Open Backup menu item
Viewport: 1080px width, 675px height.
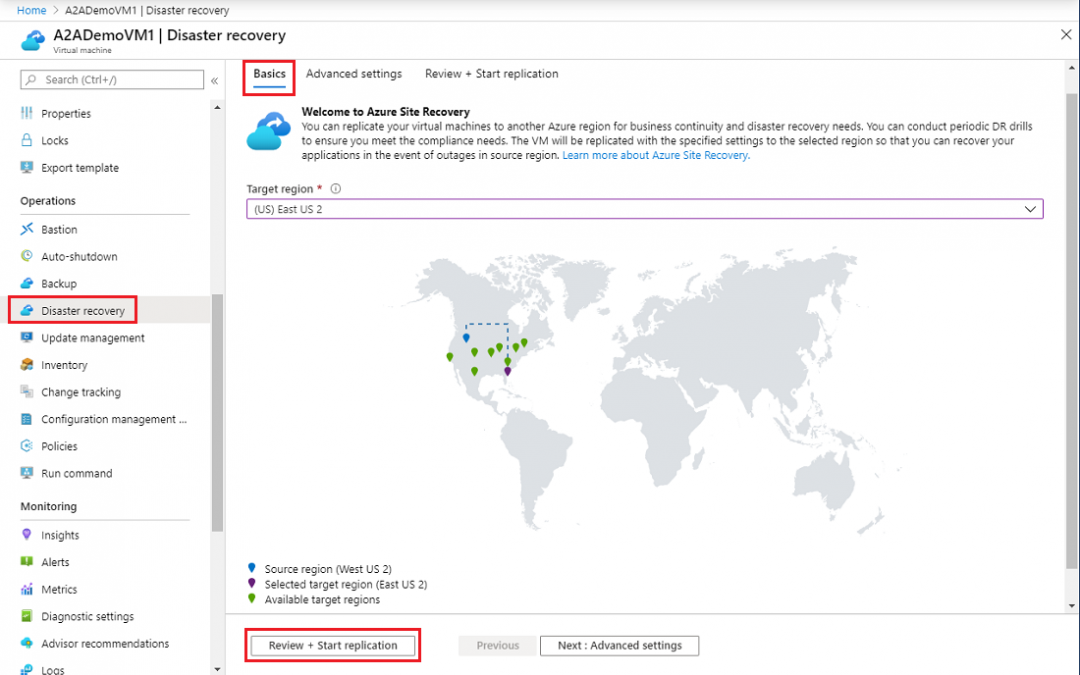click(x=59, y=284)
